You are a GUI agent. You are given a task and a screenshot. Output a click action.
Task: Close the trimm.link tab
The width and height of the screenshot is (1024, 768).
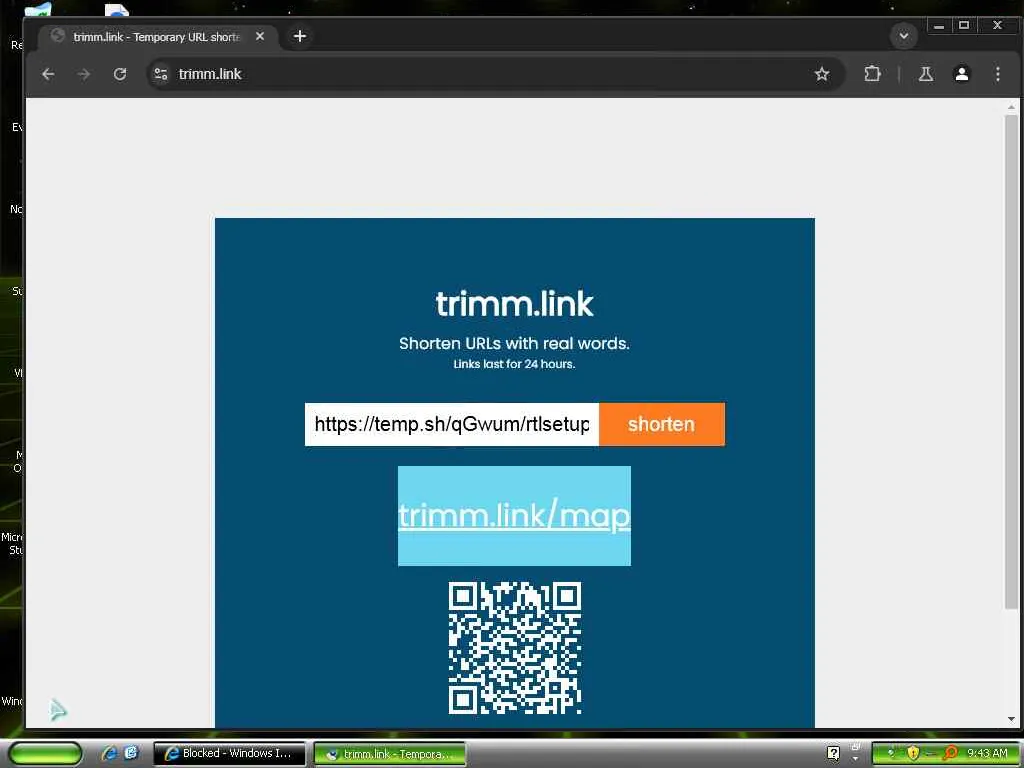[260, 37]
